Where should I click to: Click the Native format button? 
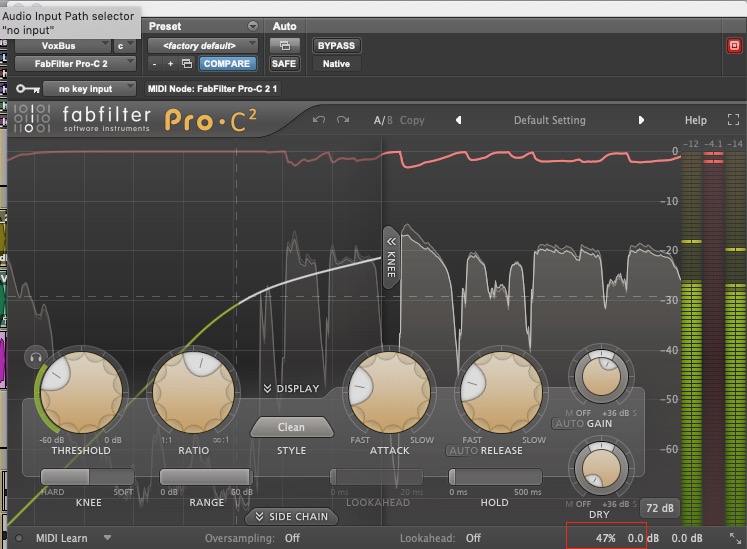pyautogui.click(x=336, y=64)
